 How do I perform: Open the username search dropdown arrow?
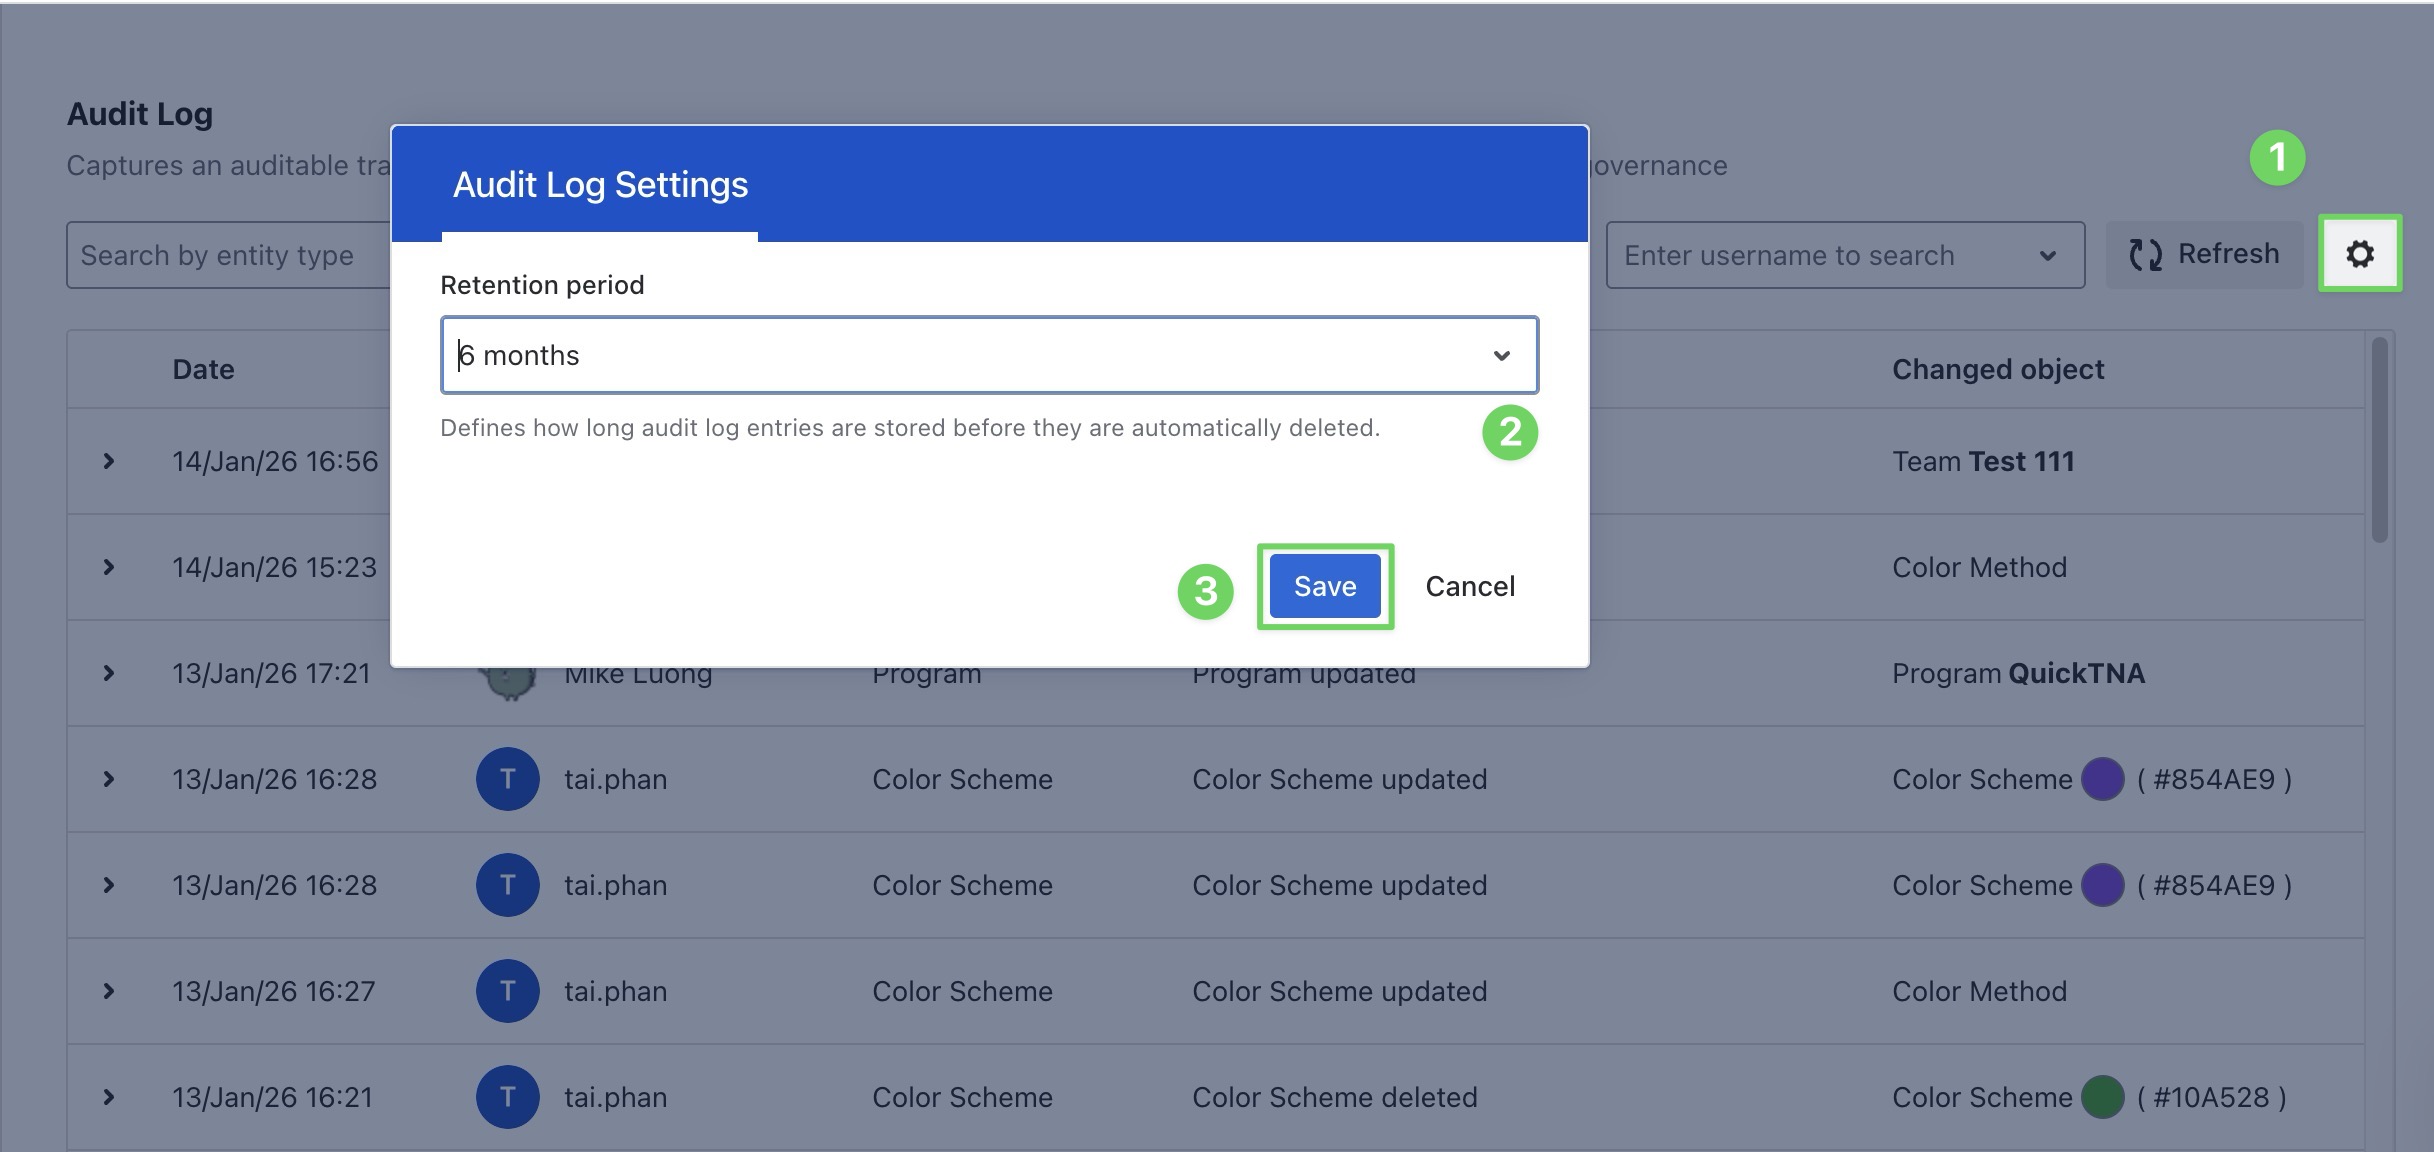tap(2047, 256)
